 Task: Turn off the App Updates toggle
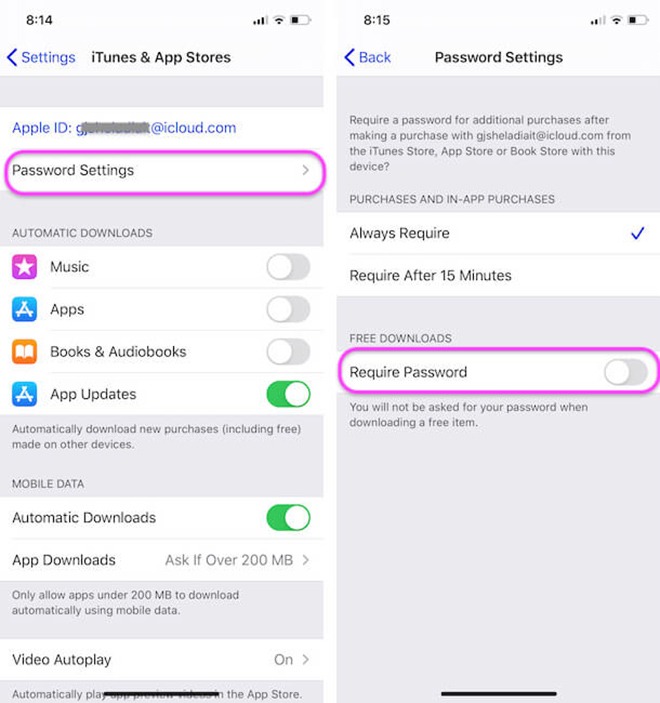[288, 394]
